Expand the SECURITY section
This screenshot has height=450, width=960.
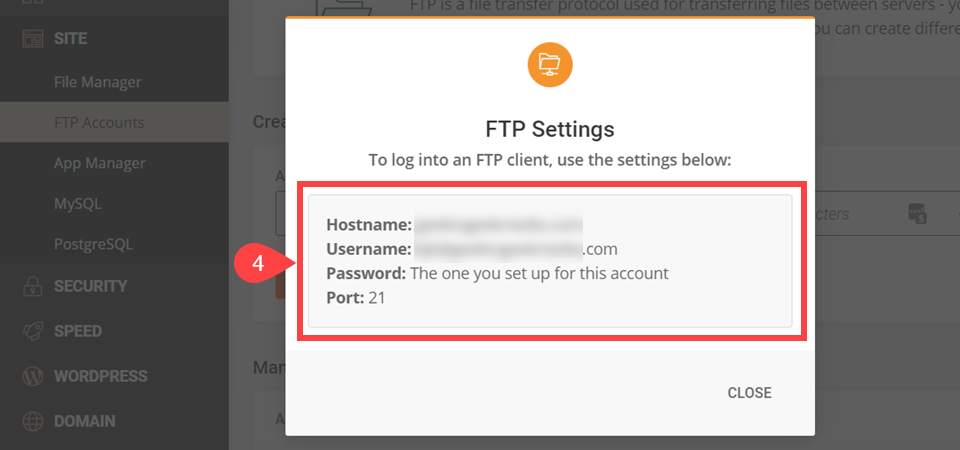tap(91, 286)
